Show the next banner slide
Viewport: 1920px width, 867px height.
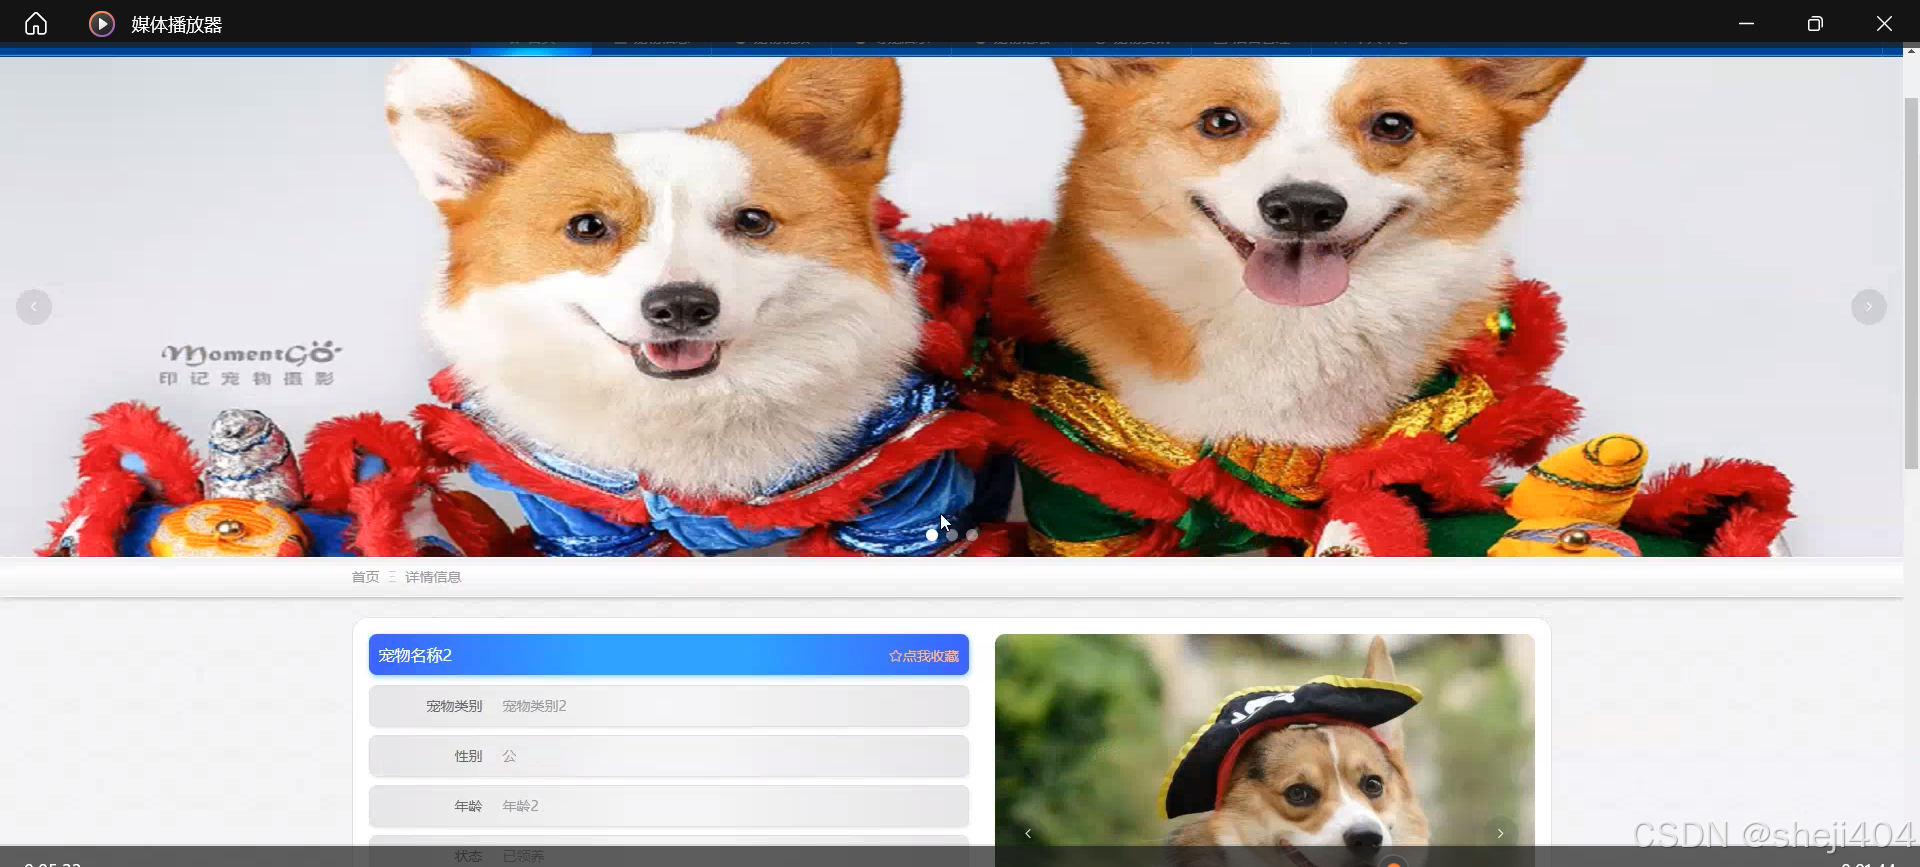pos(1868,307)
